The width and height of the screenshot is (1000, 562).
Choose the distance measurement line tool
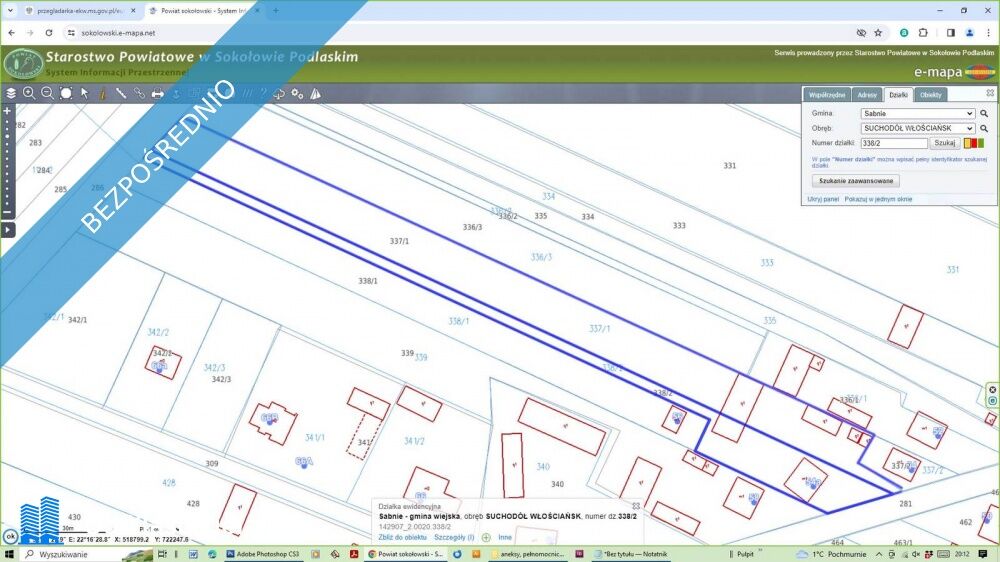coord(121,93)
